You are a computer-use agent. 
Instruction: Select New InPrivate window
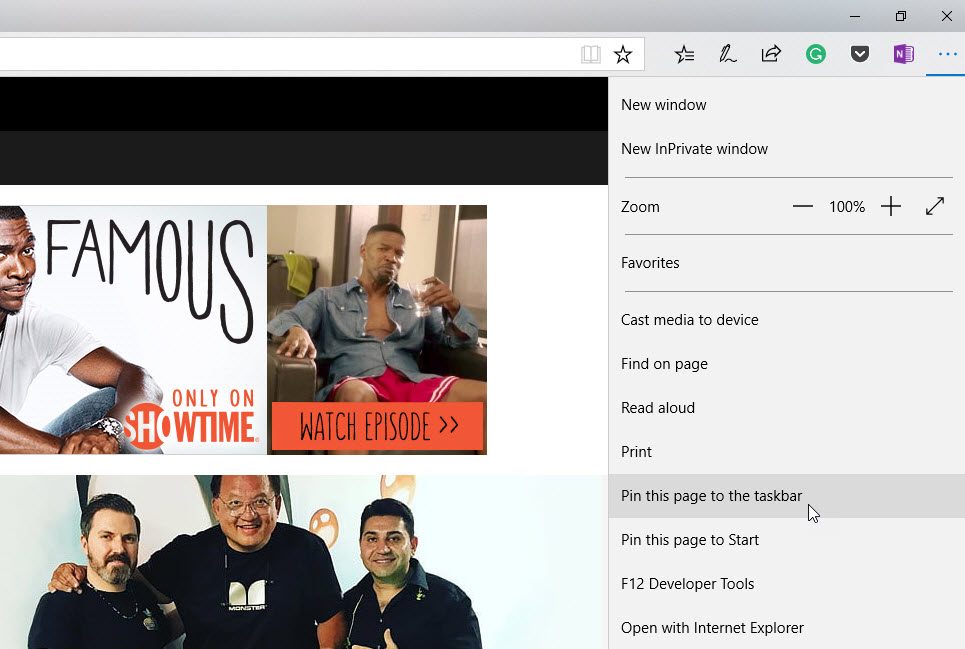pyautogui.click(x=787, y=149)
